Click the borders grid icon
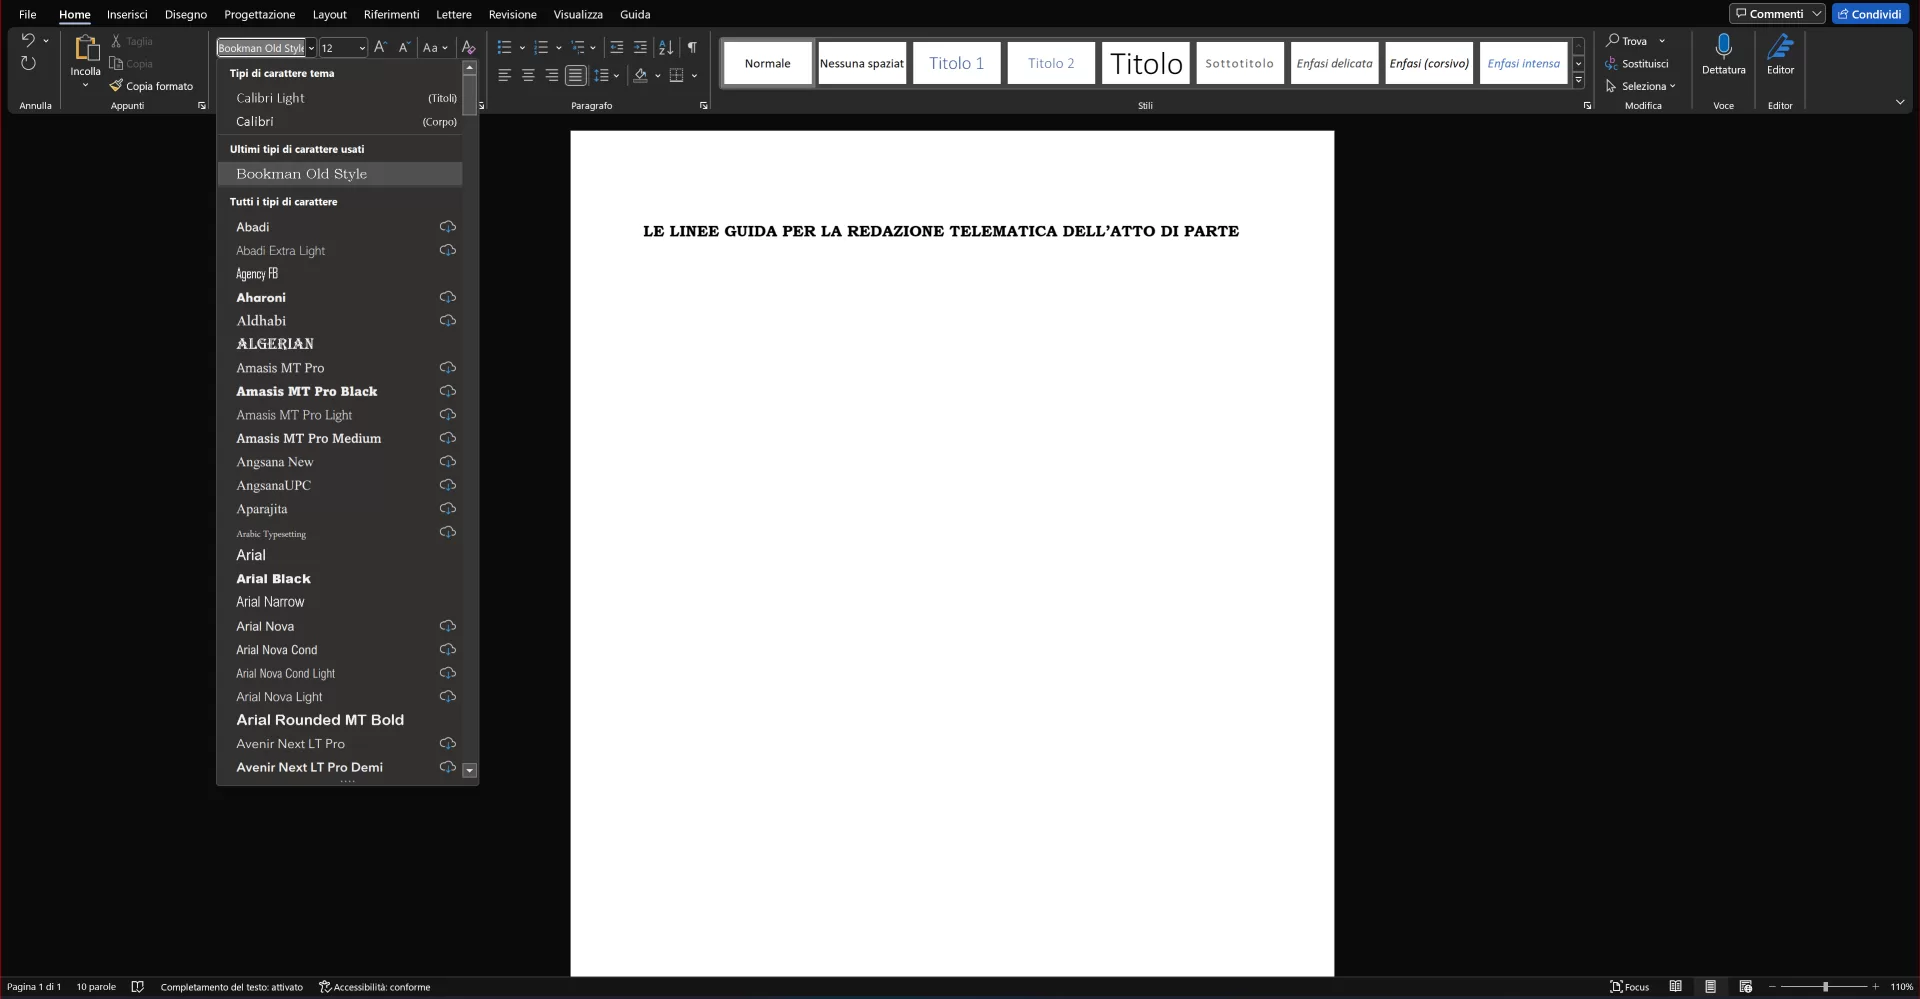The height and width of the screenshot is (999, 1920). click(677, 75)
